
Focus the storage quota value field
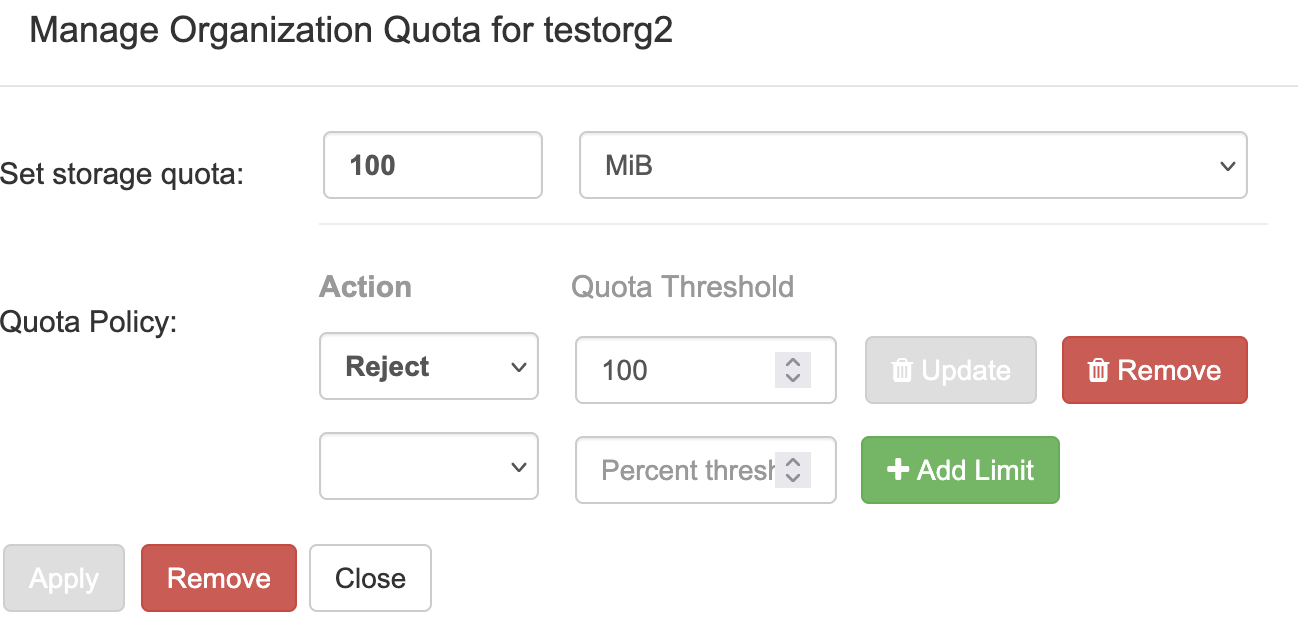coord(432,166)
